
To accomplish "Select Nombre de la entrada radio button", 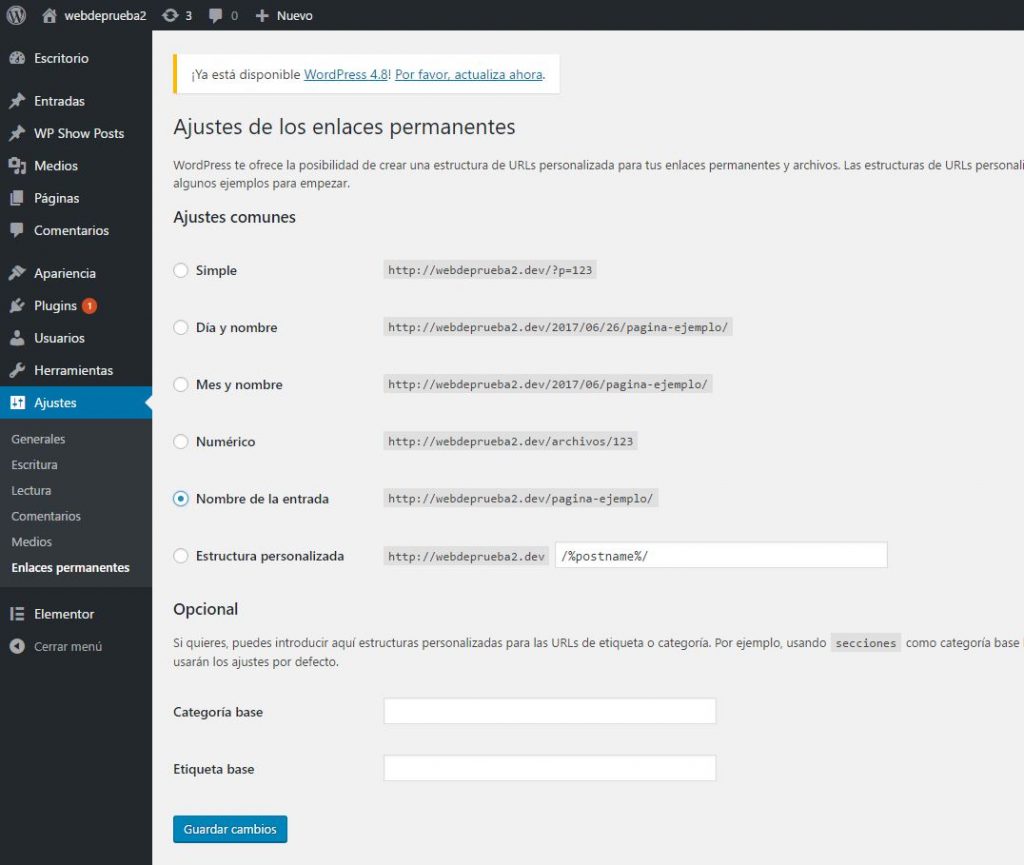I will click(x=181, y=499).
